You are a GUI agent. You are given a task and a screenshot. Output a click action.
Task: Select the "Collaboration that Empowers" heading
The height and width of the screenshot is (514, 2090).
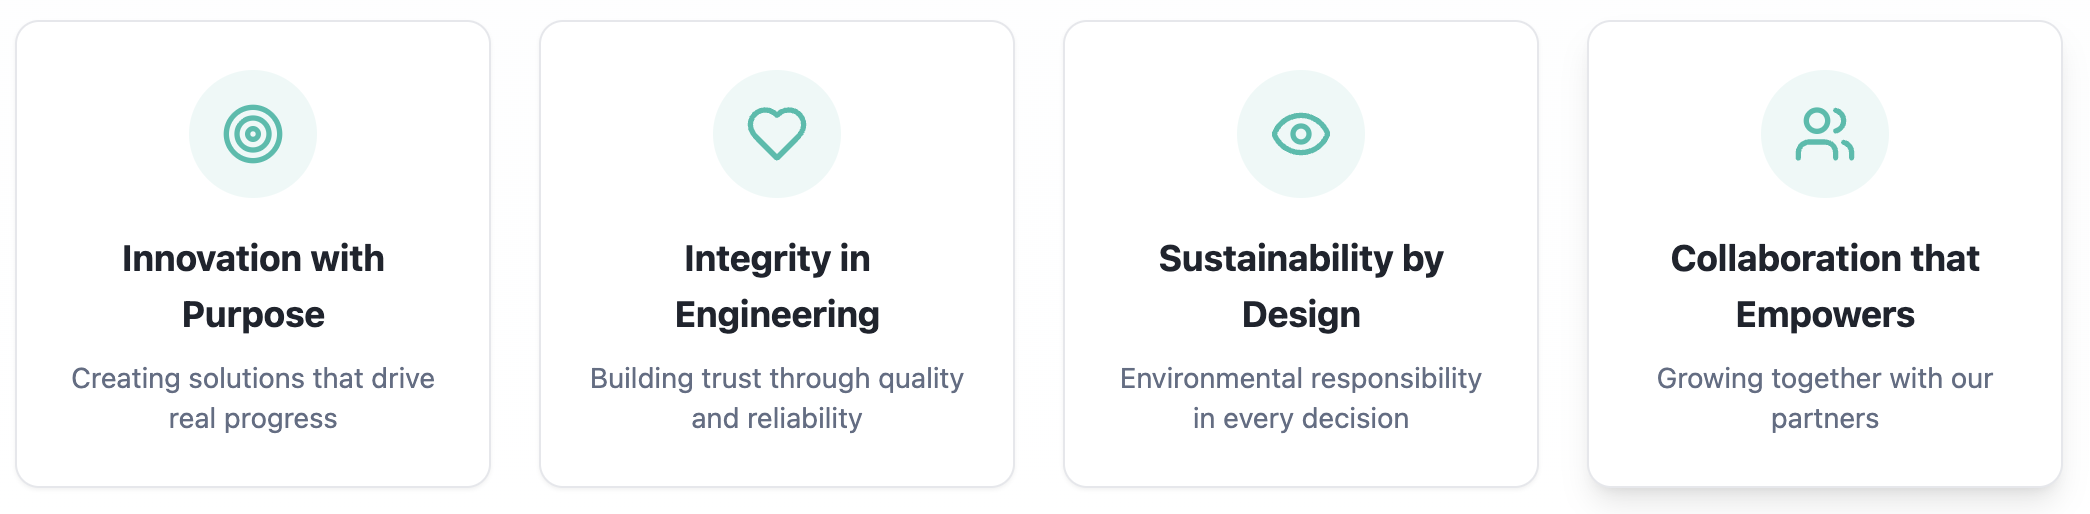(x=1825, y=286)
